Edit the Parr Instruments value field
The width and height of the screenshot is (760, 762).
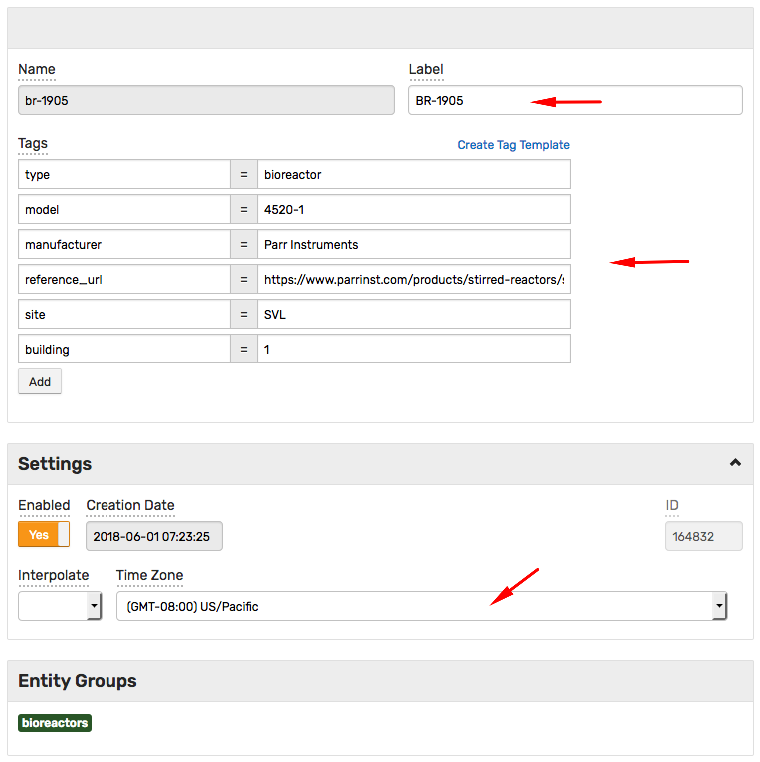(x=414, y=244)
